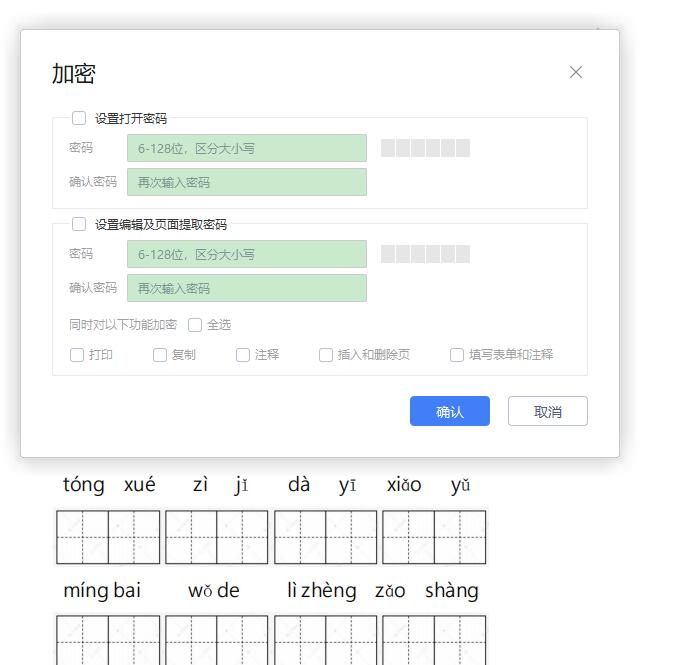Tick the 注释 permission checkbox
Image resolution: width=679 pixels, height=665 pixels.
(243, 355)
